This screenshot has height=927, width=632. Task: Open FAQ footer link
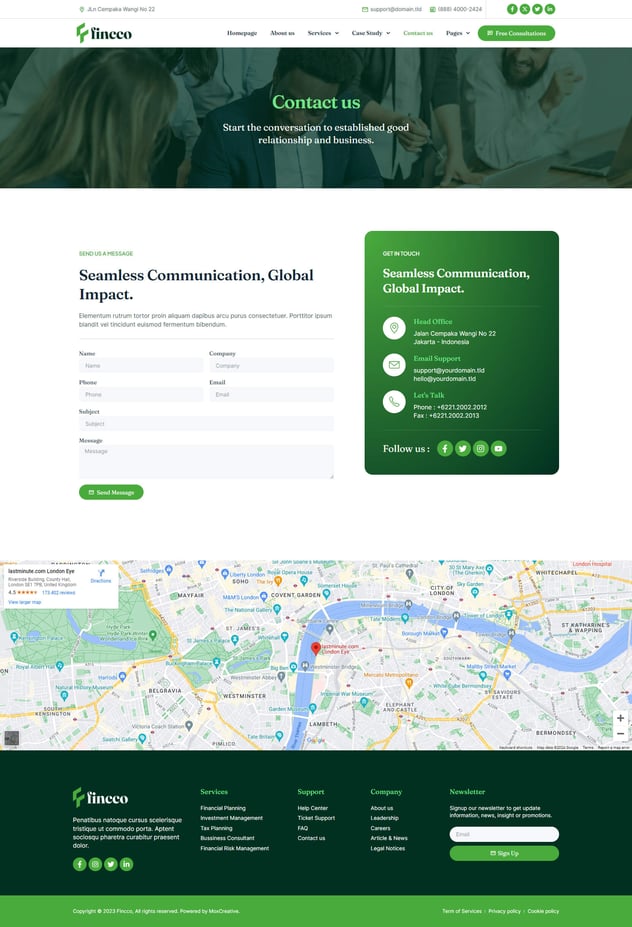(x=303, y=828)
